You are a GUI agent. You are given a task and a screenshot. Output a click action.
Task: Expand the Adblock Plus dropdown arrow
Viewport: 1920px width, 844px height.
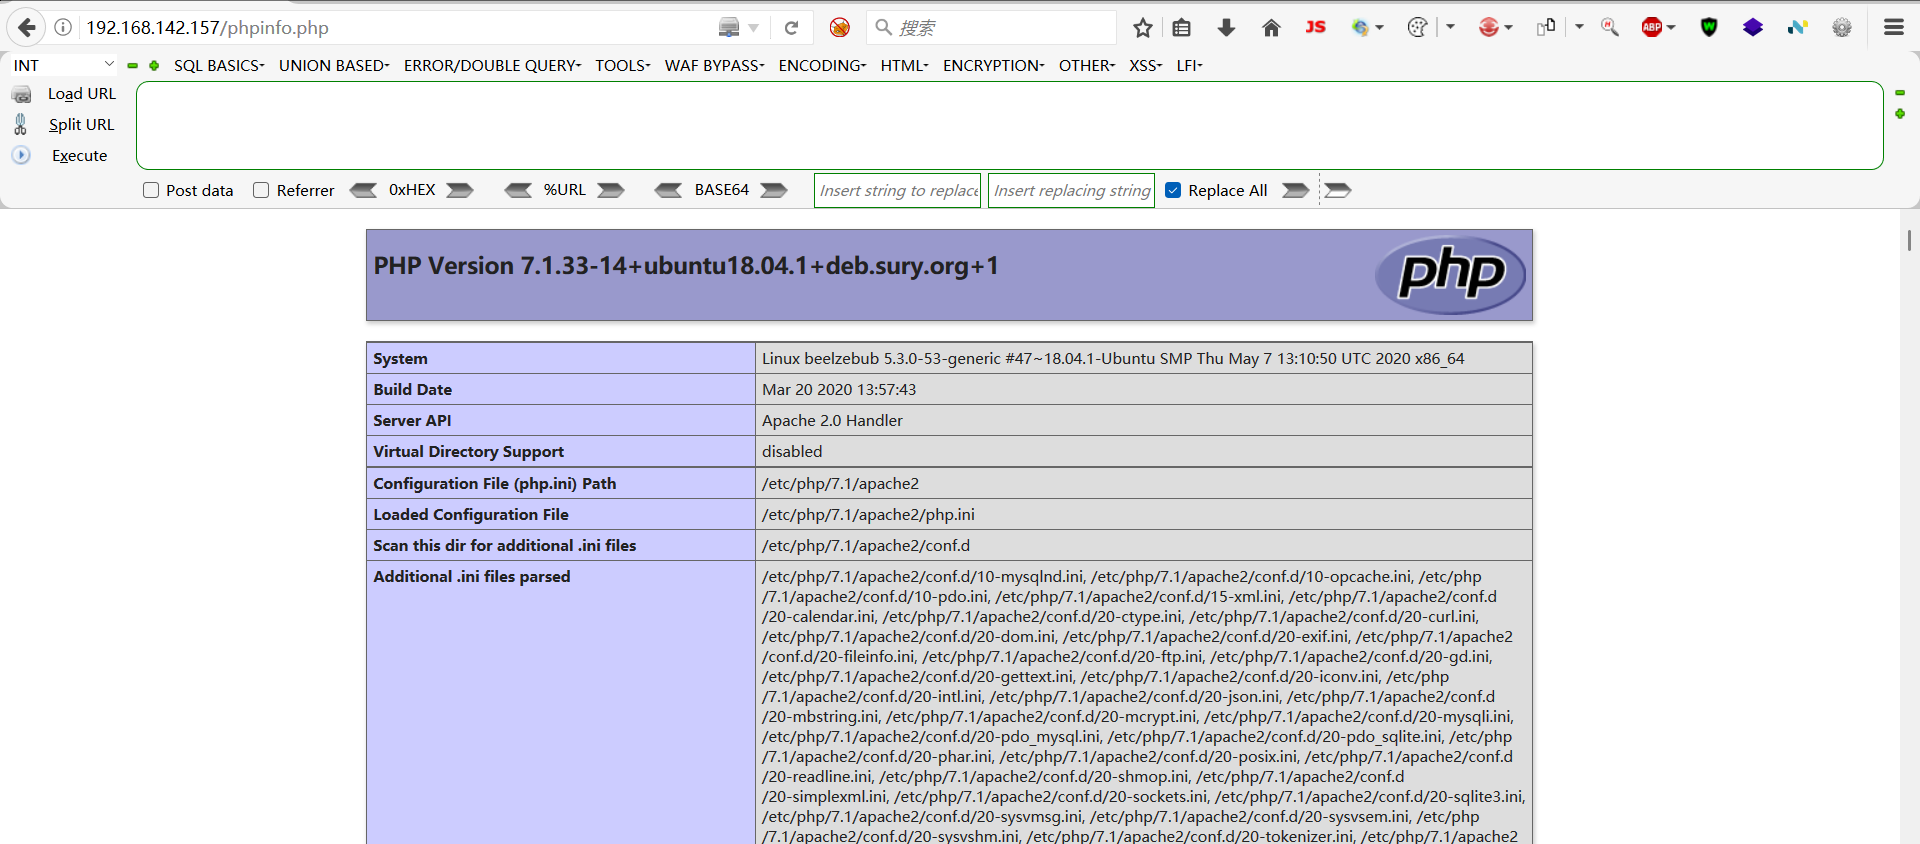tap(1671, 28)
